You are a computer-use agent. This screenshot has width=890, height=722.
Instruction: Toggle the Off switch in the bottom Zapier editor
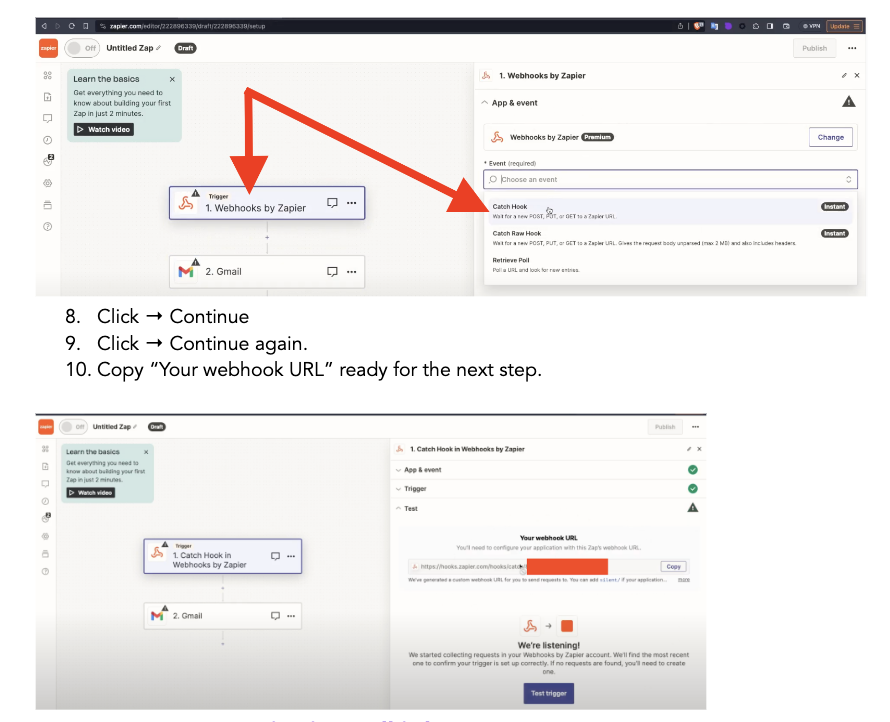pyautogui.click(x=72, y=426)
